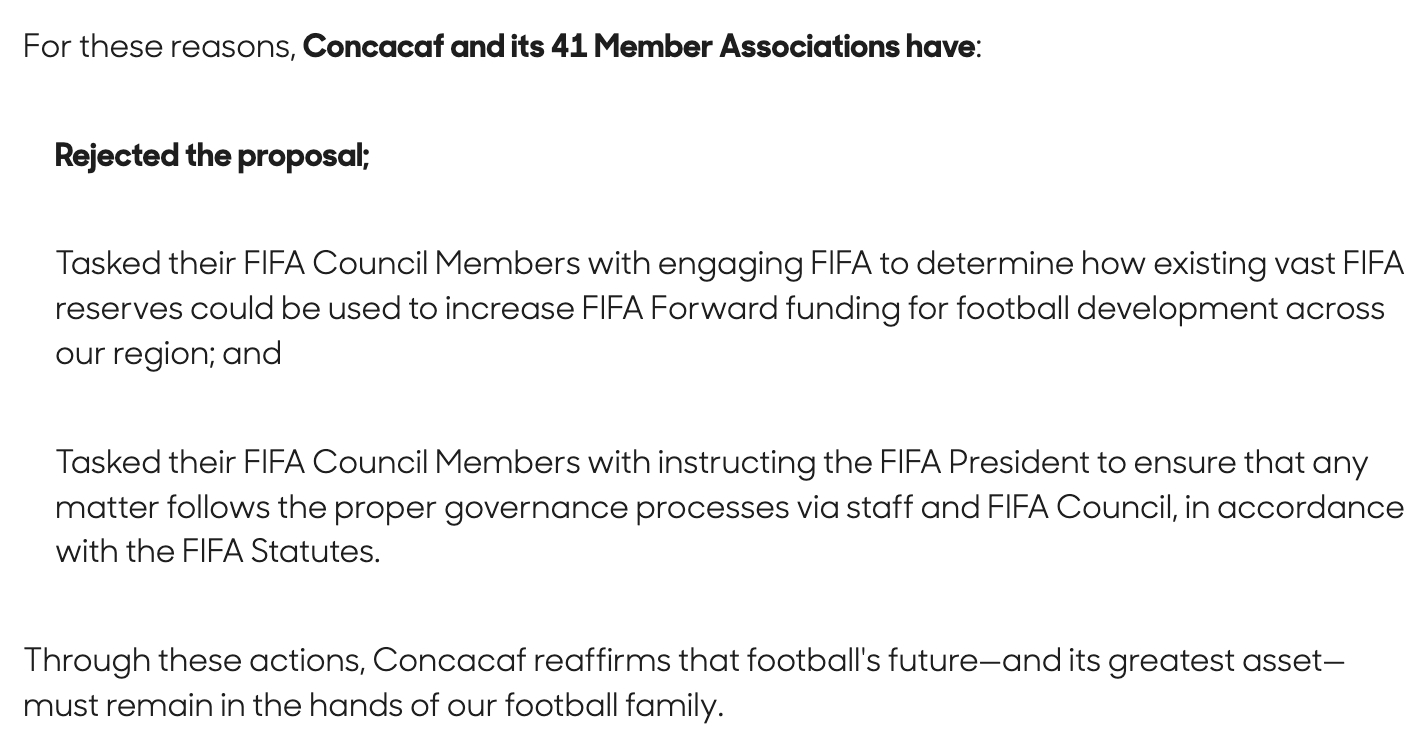Click the words "staff and FIFA Council"
The image size is (1426, 746).
(1009, 508)
